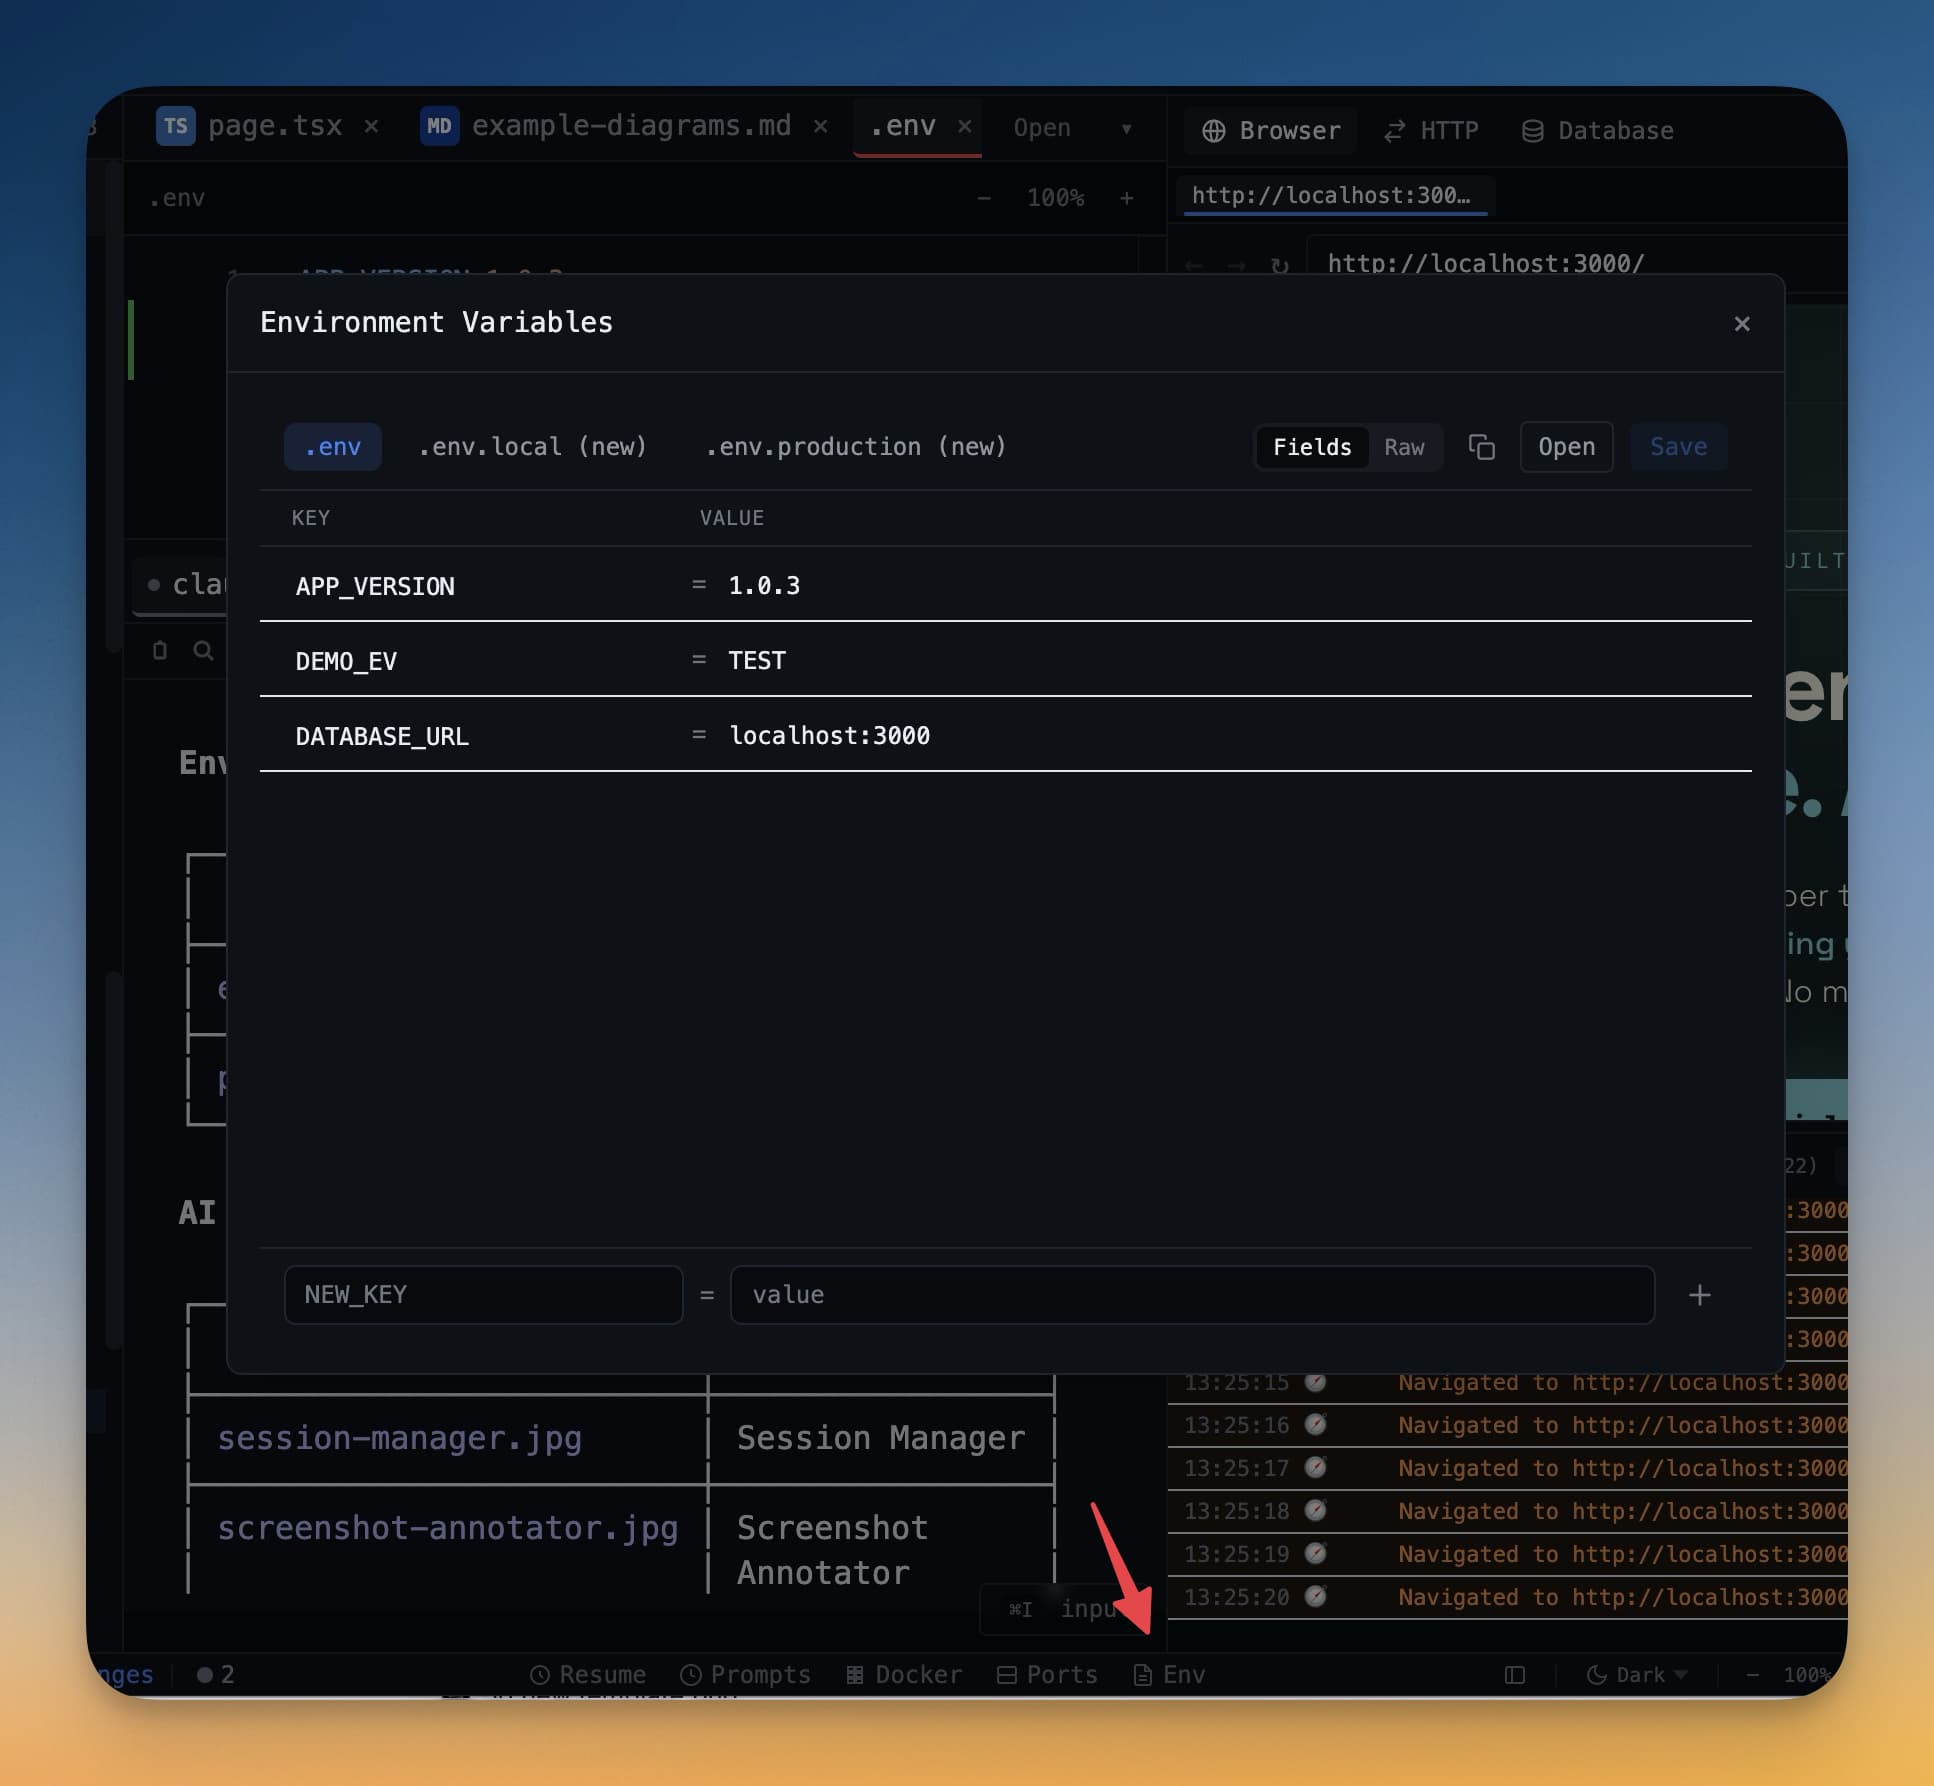Viewport: 1934px width, 1786px height.
Task: Reload the page with the refresh icon
Action: (x=1280, y=263)
